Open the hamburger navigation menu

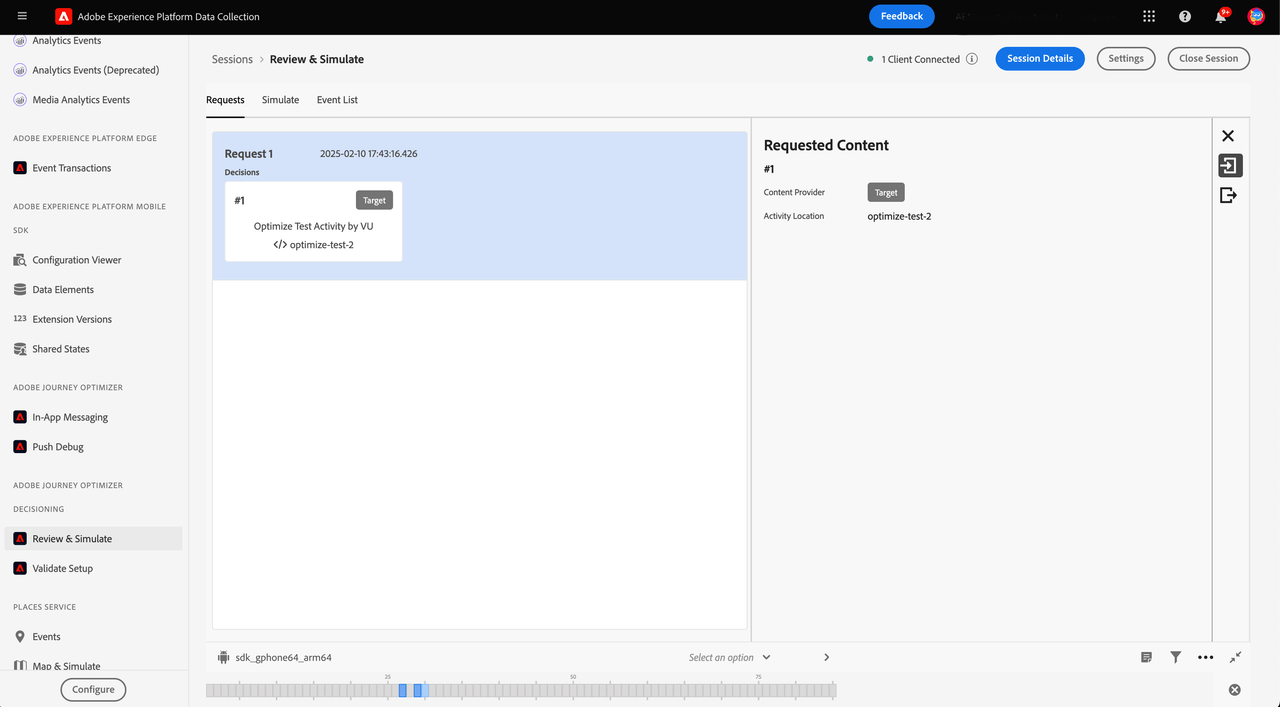coord(22,16)
